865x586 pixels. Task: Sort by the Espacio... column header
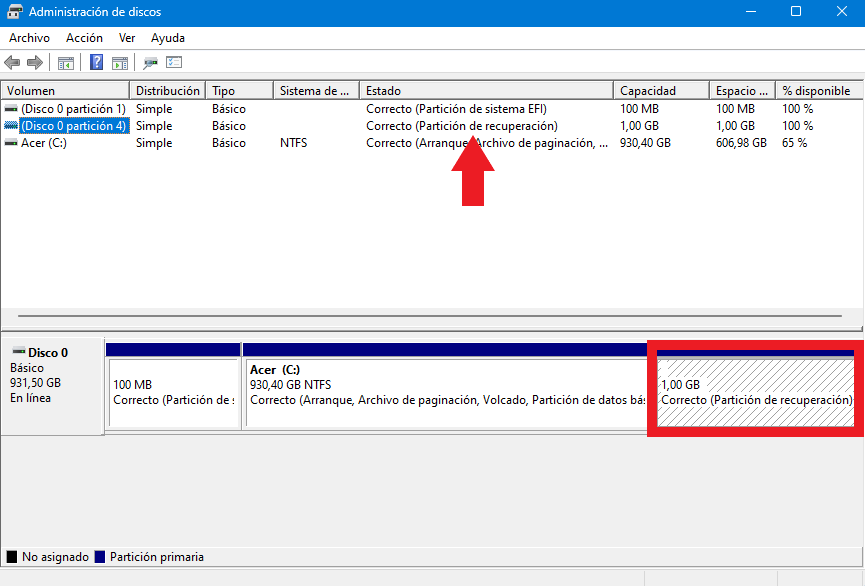coord(743,90)
